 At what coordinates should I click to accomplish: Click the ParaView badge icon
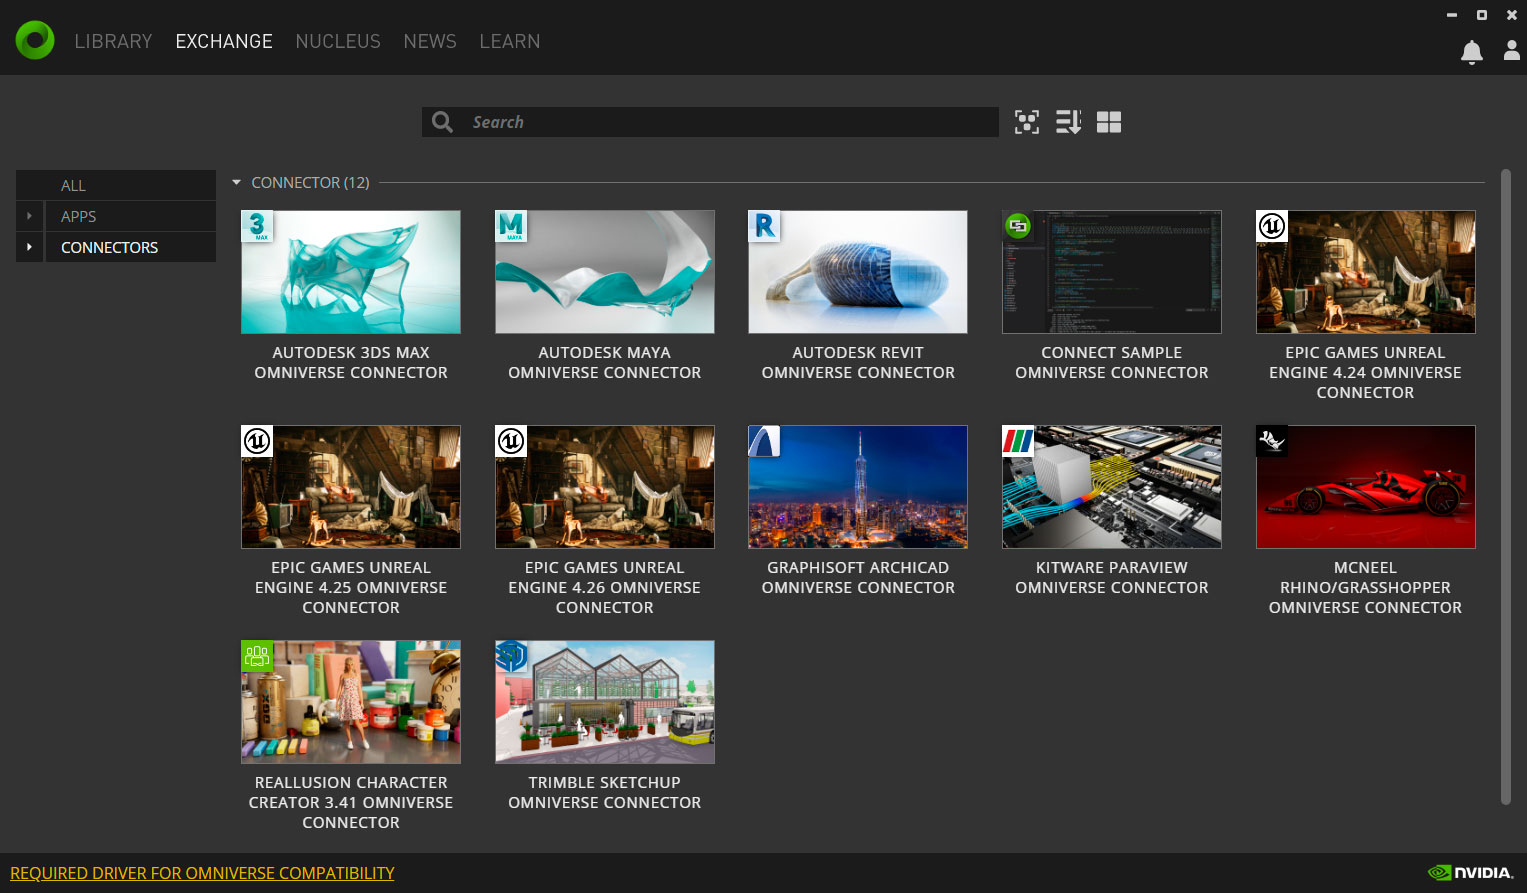pyautogui.click(x=1018, y=441)
